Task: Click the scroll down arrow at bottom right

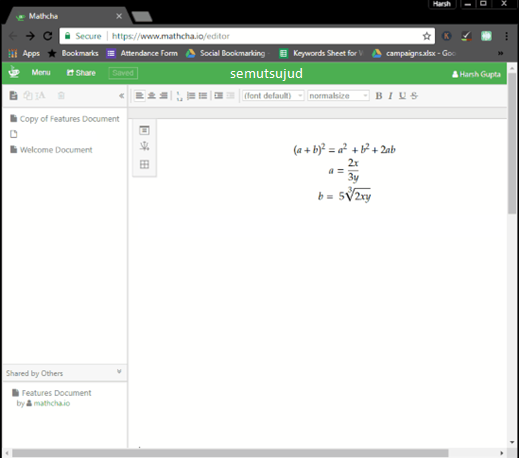Action: click(512, 442)
